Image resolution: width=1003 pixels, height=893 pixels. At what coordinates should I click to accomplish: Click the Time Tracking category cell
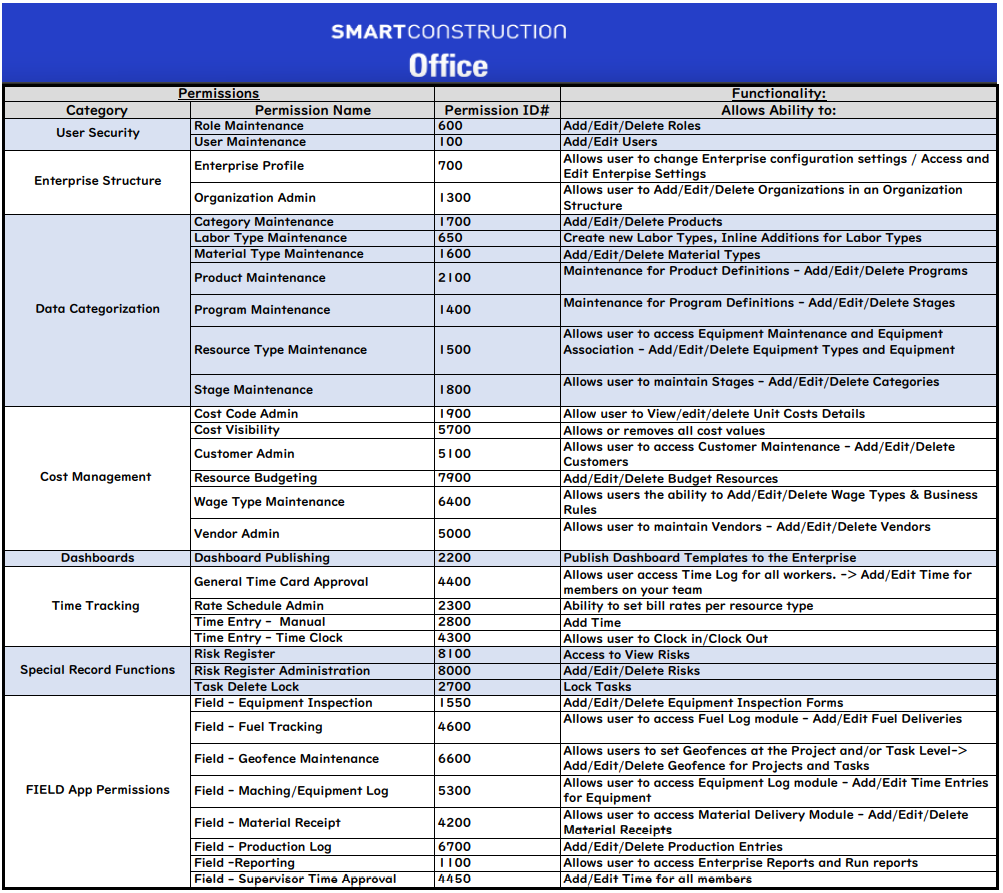96,606
